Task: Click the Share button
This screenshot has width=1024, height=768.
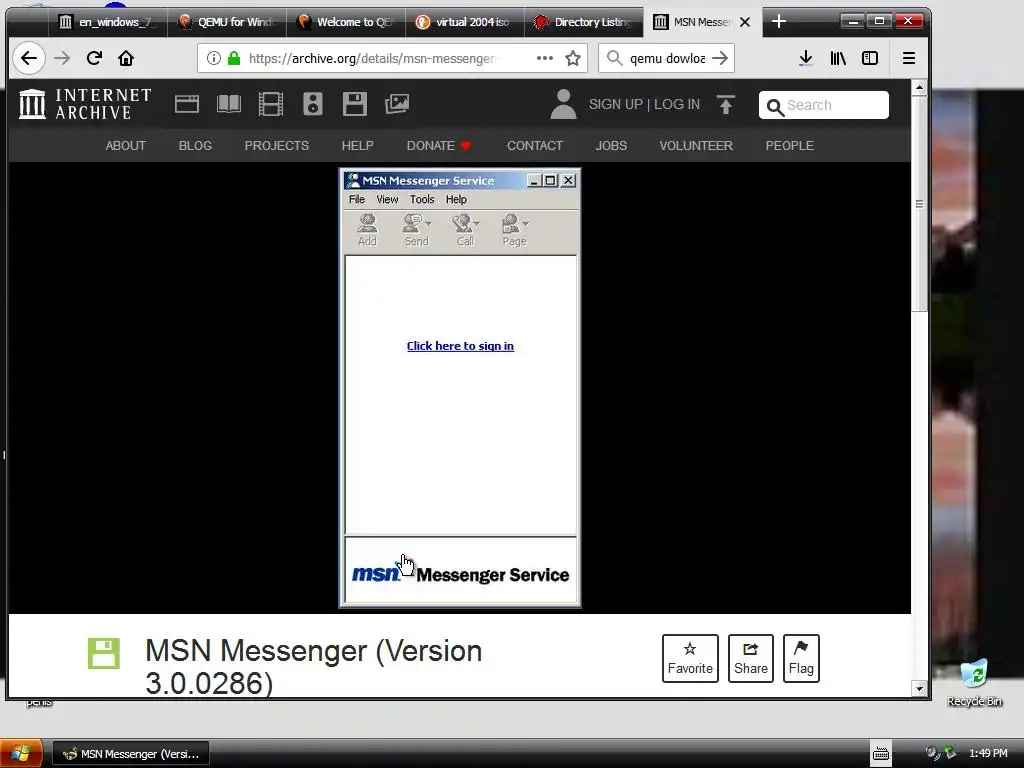Action: (751, 658)
